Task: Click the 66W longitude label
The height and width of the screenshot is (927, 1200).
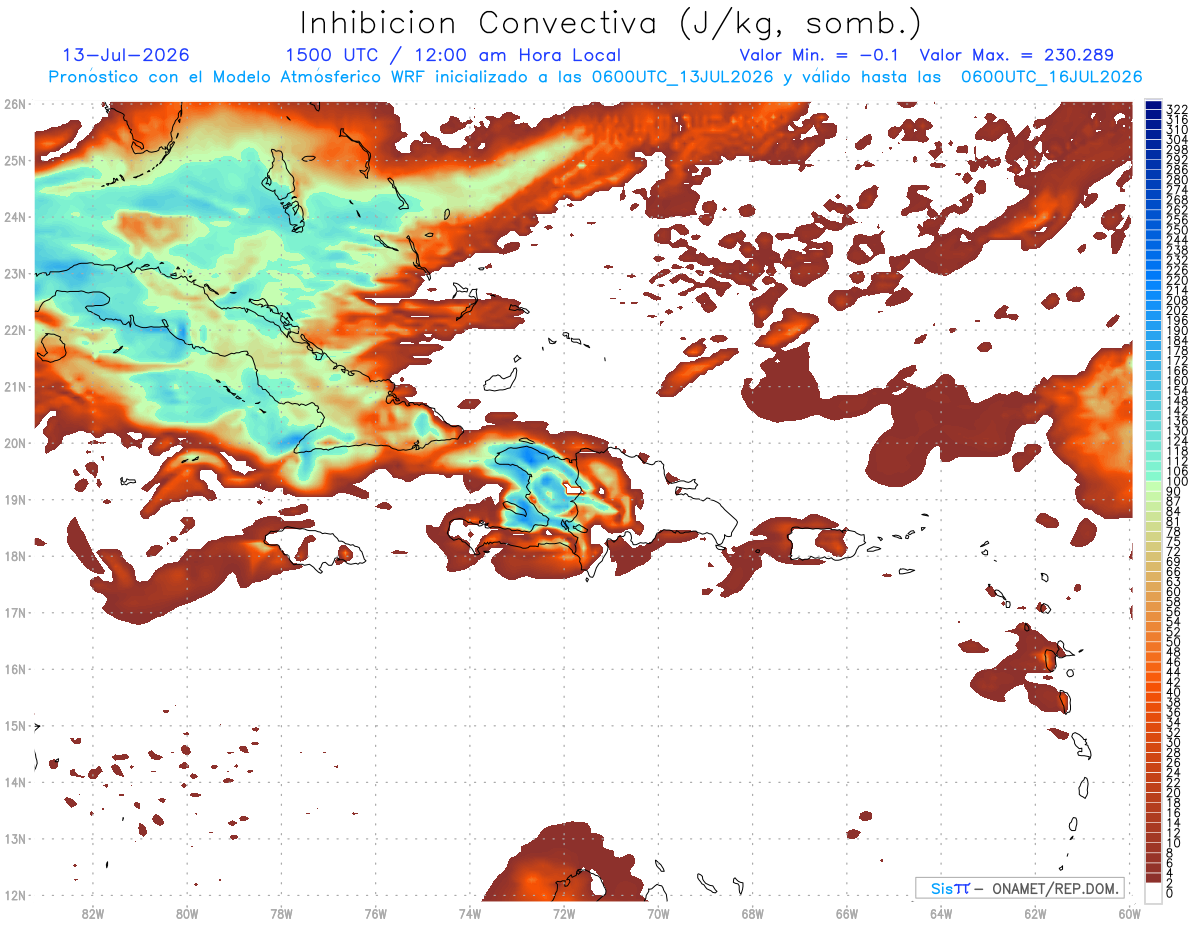Action: (x=847, y=913)
